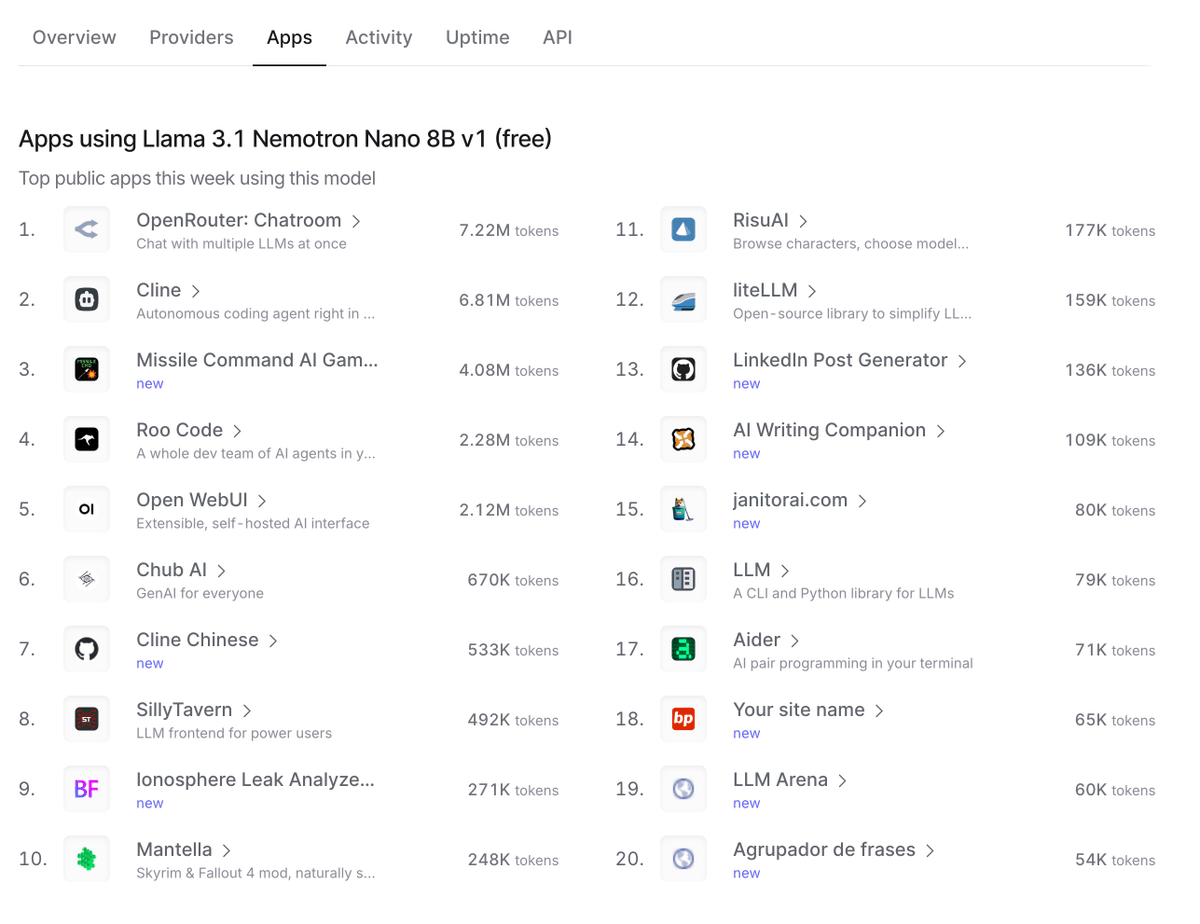Screen dimensions: 1200x924
Task: Click the 'Apps using Llama 3.1 Nemotron Nano' heading
Action: 285,138
